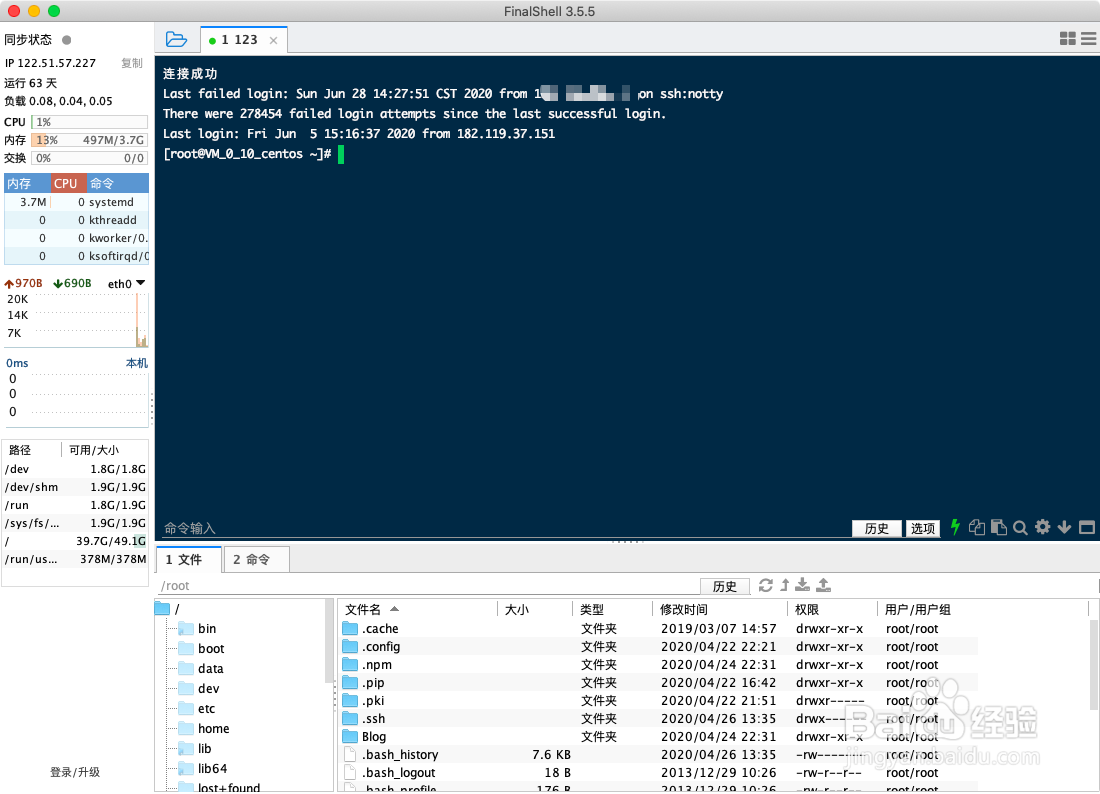
Task: Switch to grid layout view icon
Action: click(x=1068, y=39)
